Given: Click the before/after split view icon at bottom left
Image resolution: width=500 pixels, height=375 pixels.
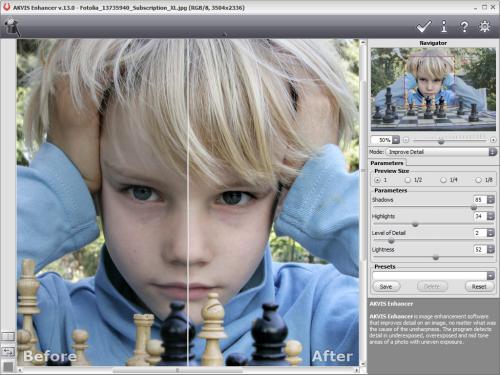Looking at the screenshot, I should pyautogui.click(x=8, y=336).
